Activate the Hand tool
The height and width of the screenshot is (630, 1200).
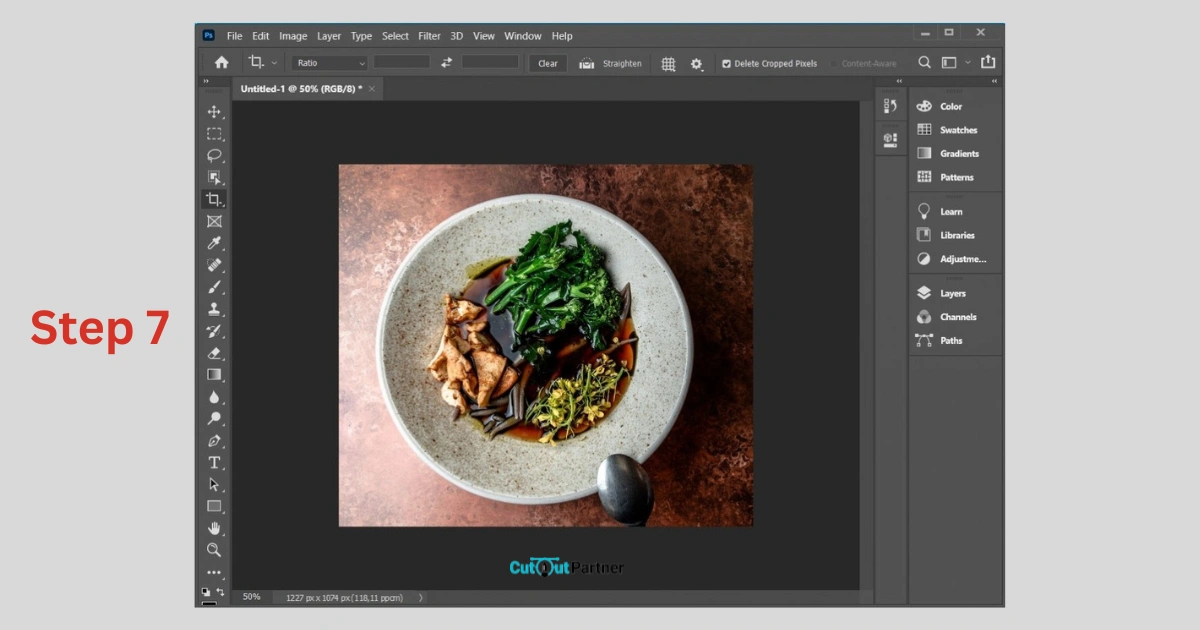tap(214, 528)
